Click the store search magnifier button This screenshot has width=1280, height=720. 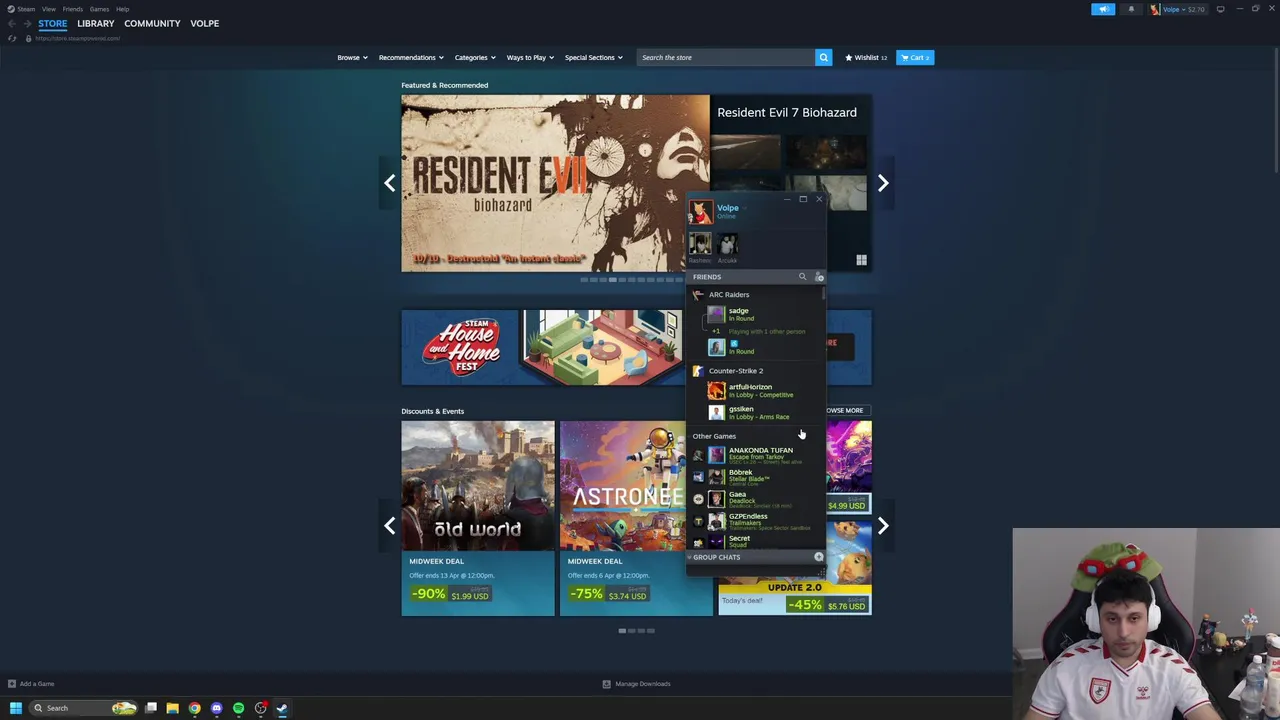[x=824, y=57]
